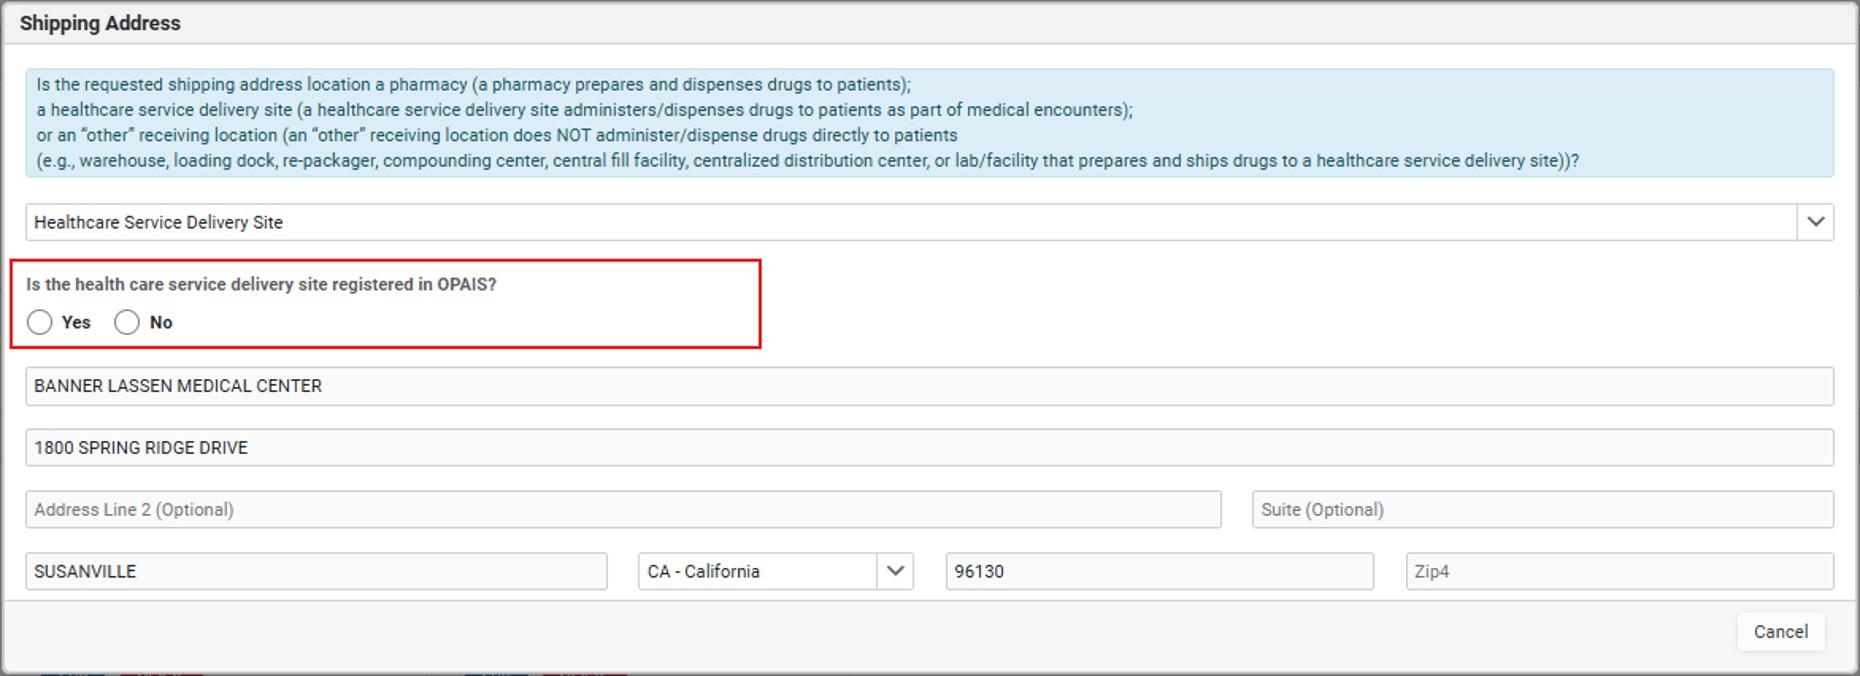
Task: Click the OPAIS registration question label
Action: pyautogui.click(x=261, y=284)
